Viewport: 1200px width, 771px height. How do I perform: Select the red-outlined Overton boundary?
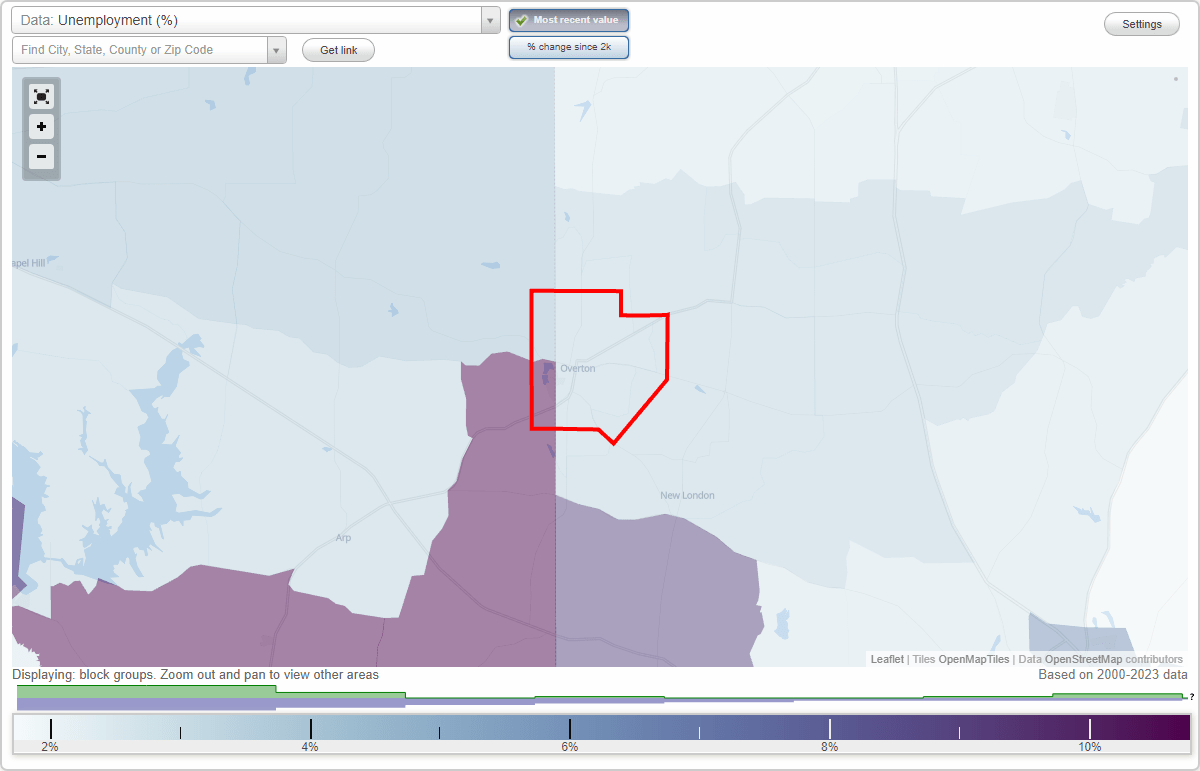point(590,360)
